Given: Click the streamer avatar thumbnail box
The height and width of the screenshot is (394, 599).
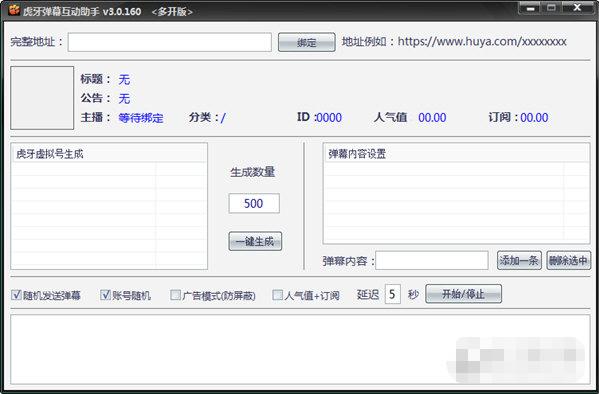Looking at the screenshot, I should (x=42, y=98).
